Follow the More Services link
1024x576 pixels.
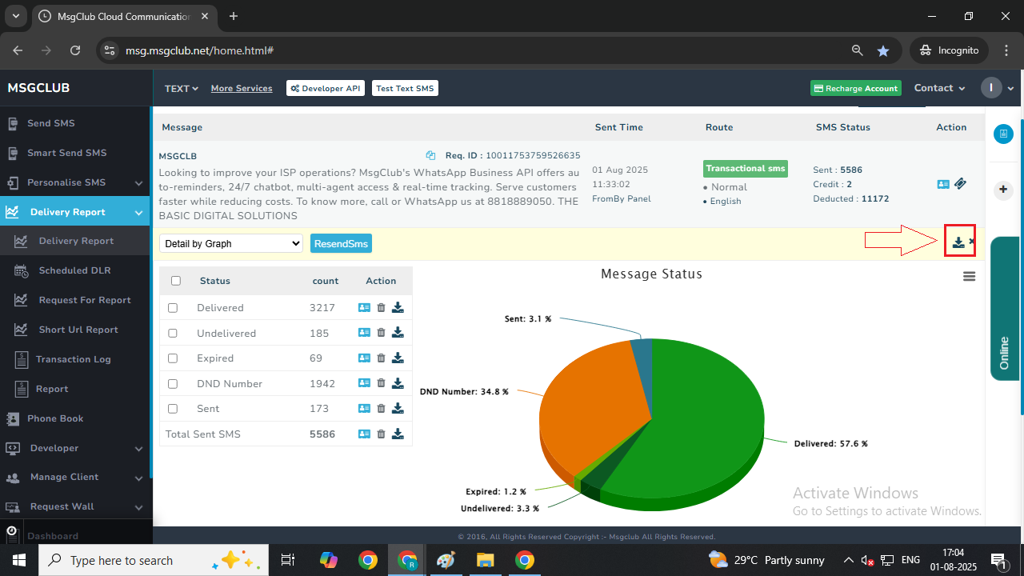(242, 88)
